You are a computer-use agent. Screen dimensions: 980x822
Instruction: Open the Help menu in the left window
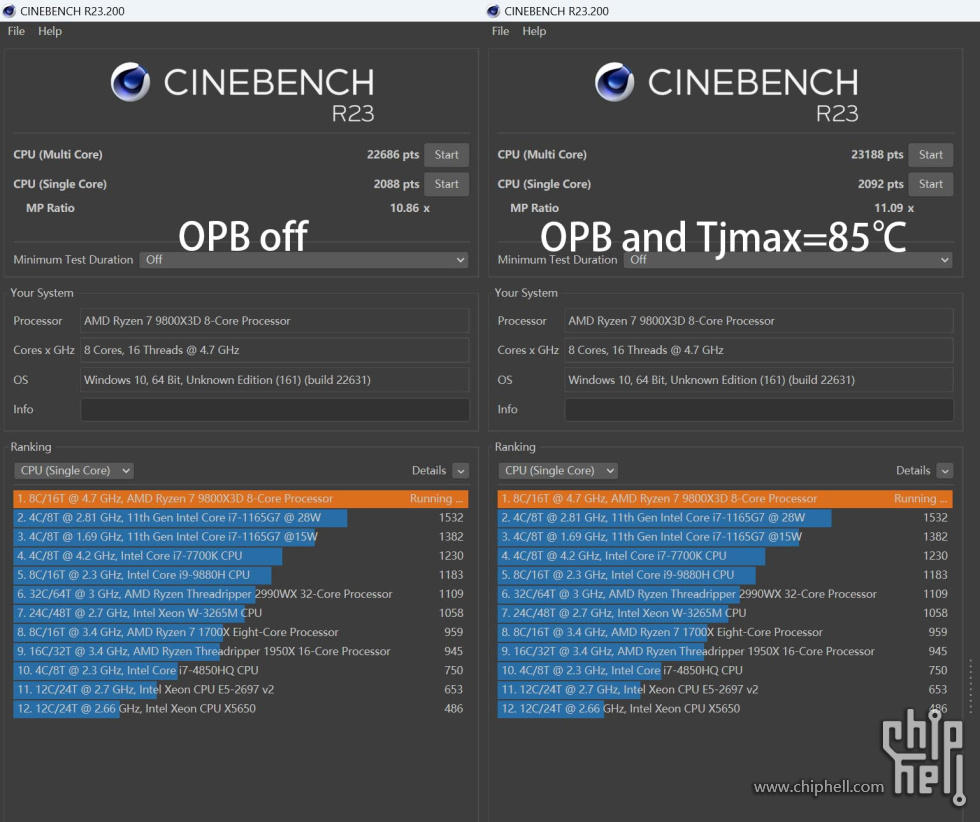[x=50, y=31]
